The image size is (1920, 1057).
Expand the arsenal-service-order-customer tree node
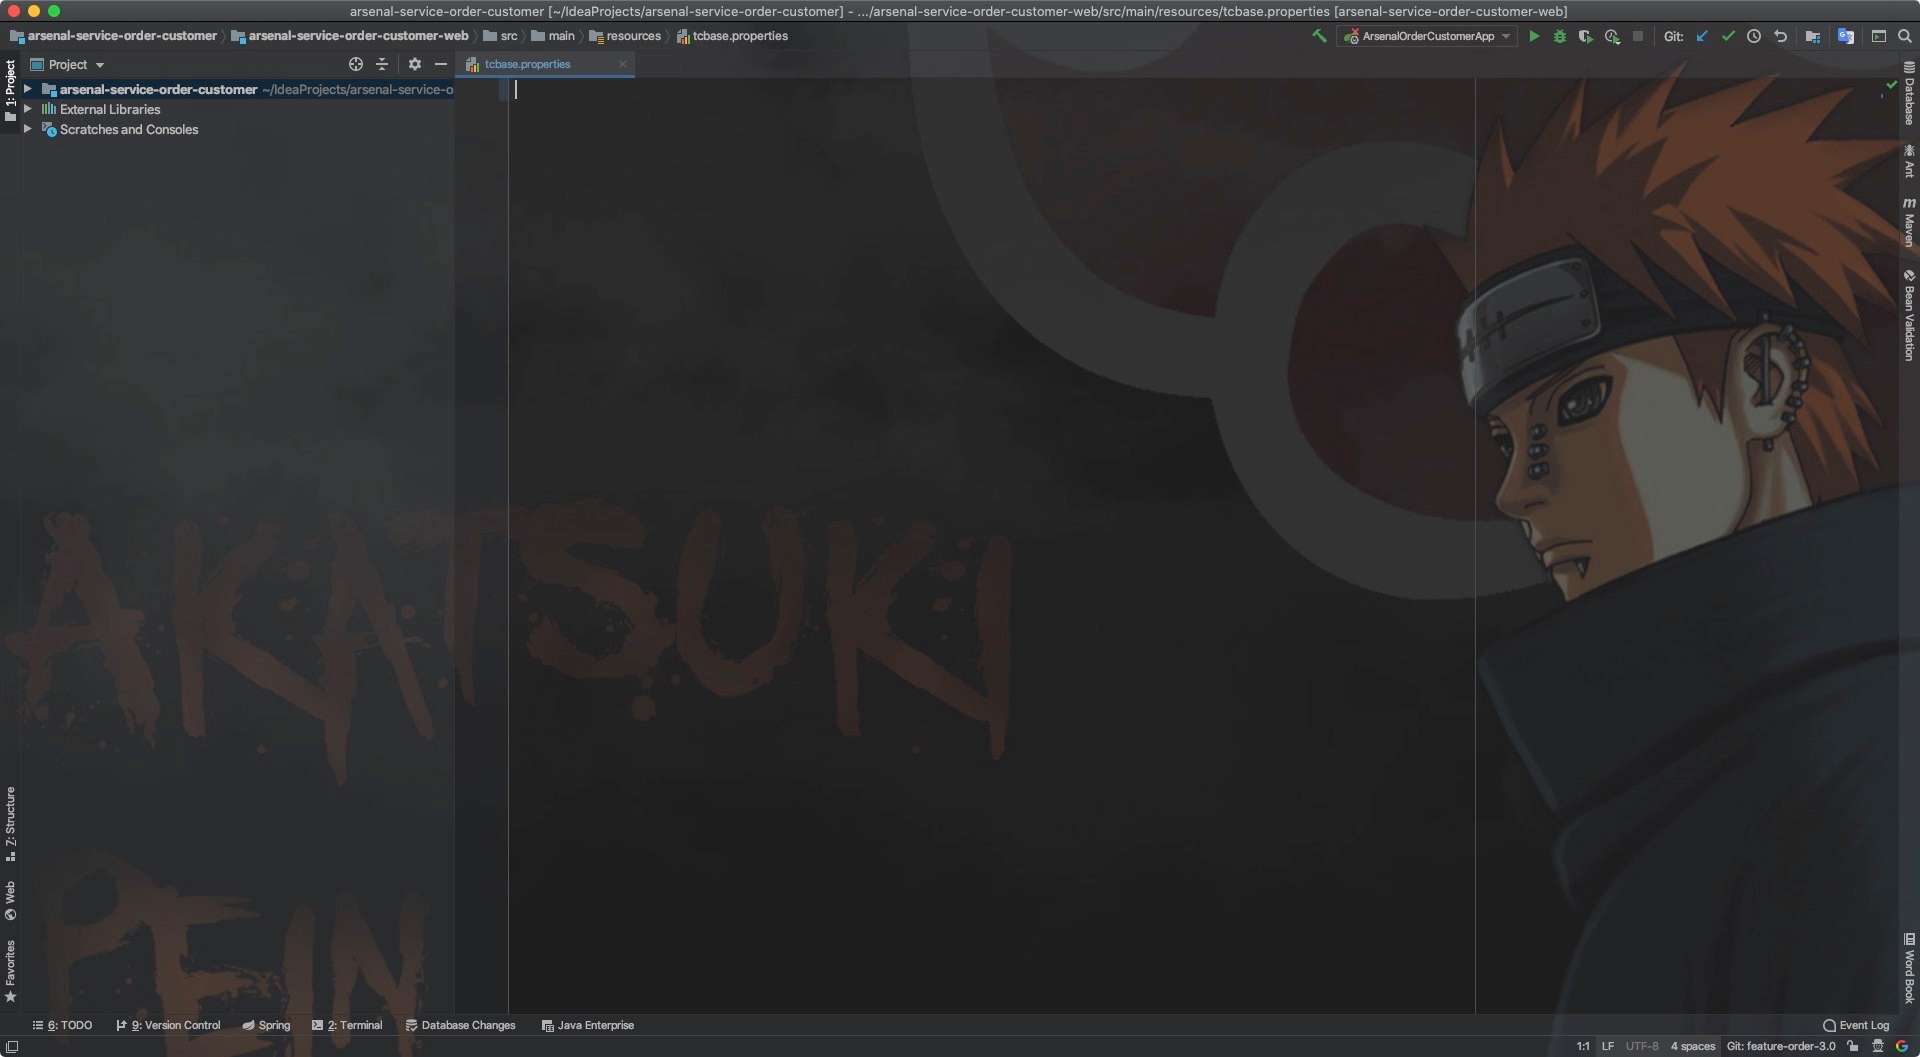point(28,89)
